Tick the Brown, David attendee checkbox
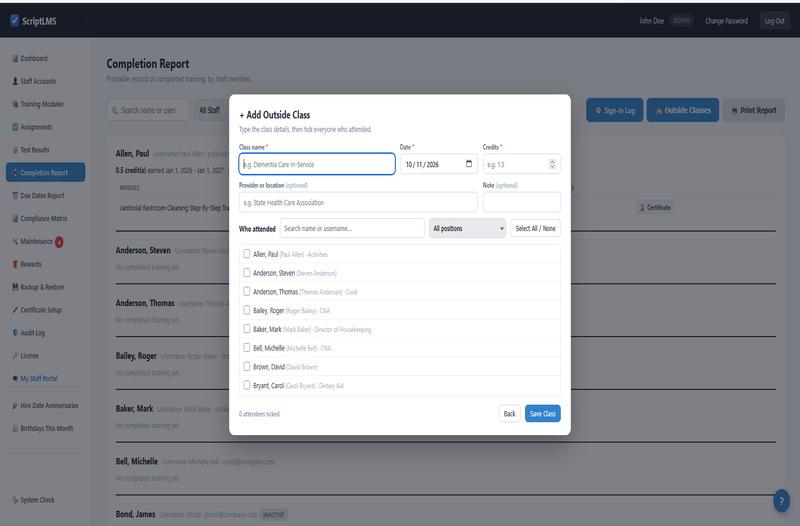Image resolution: width=800 pixels, height=526 pixels. coord(247,366)
